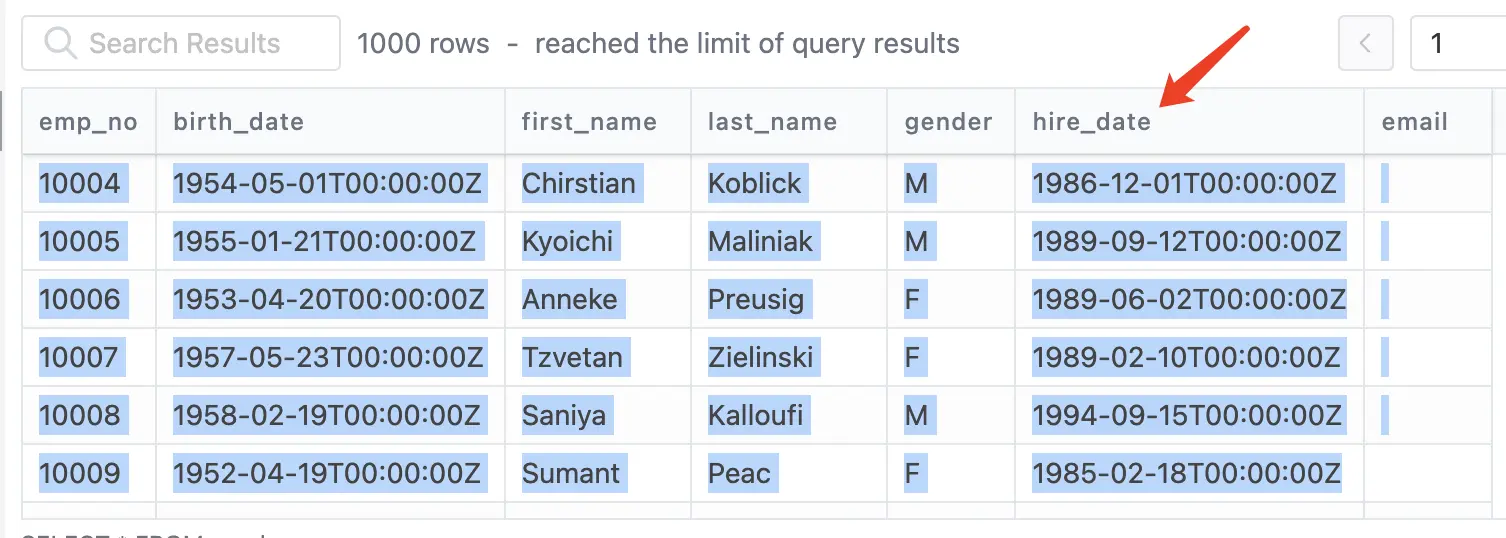This screenshot has width=1506, height=538.
Task: Go to previous page of results
Action: pyautogui.click(x=1365, y=43)
